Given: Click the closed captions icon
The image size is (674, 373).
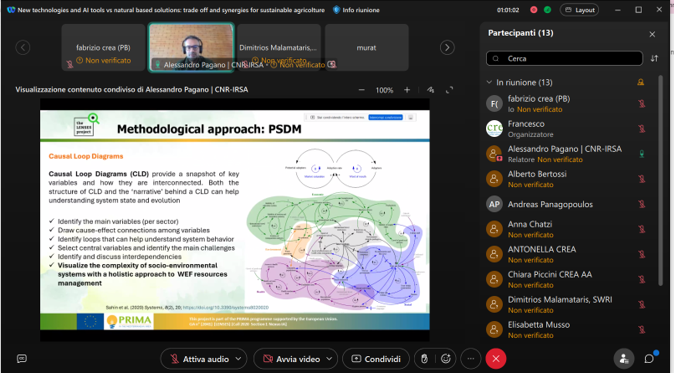Looking at the screenshot, I should tap(21, 358).
